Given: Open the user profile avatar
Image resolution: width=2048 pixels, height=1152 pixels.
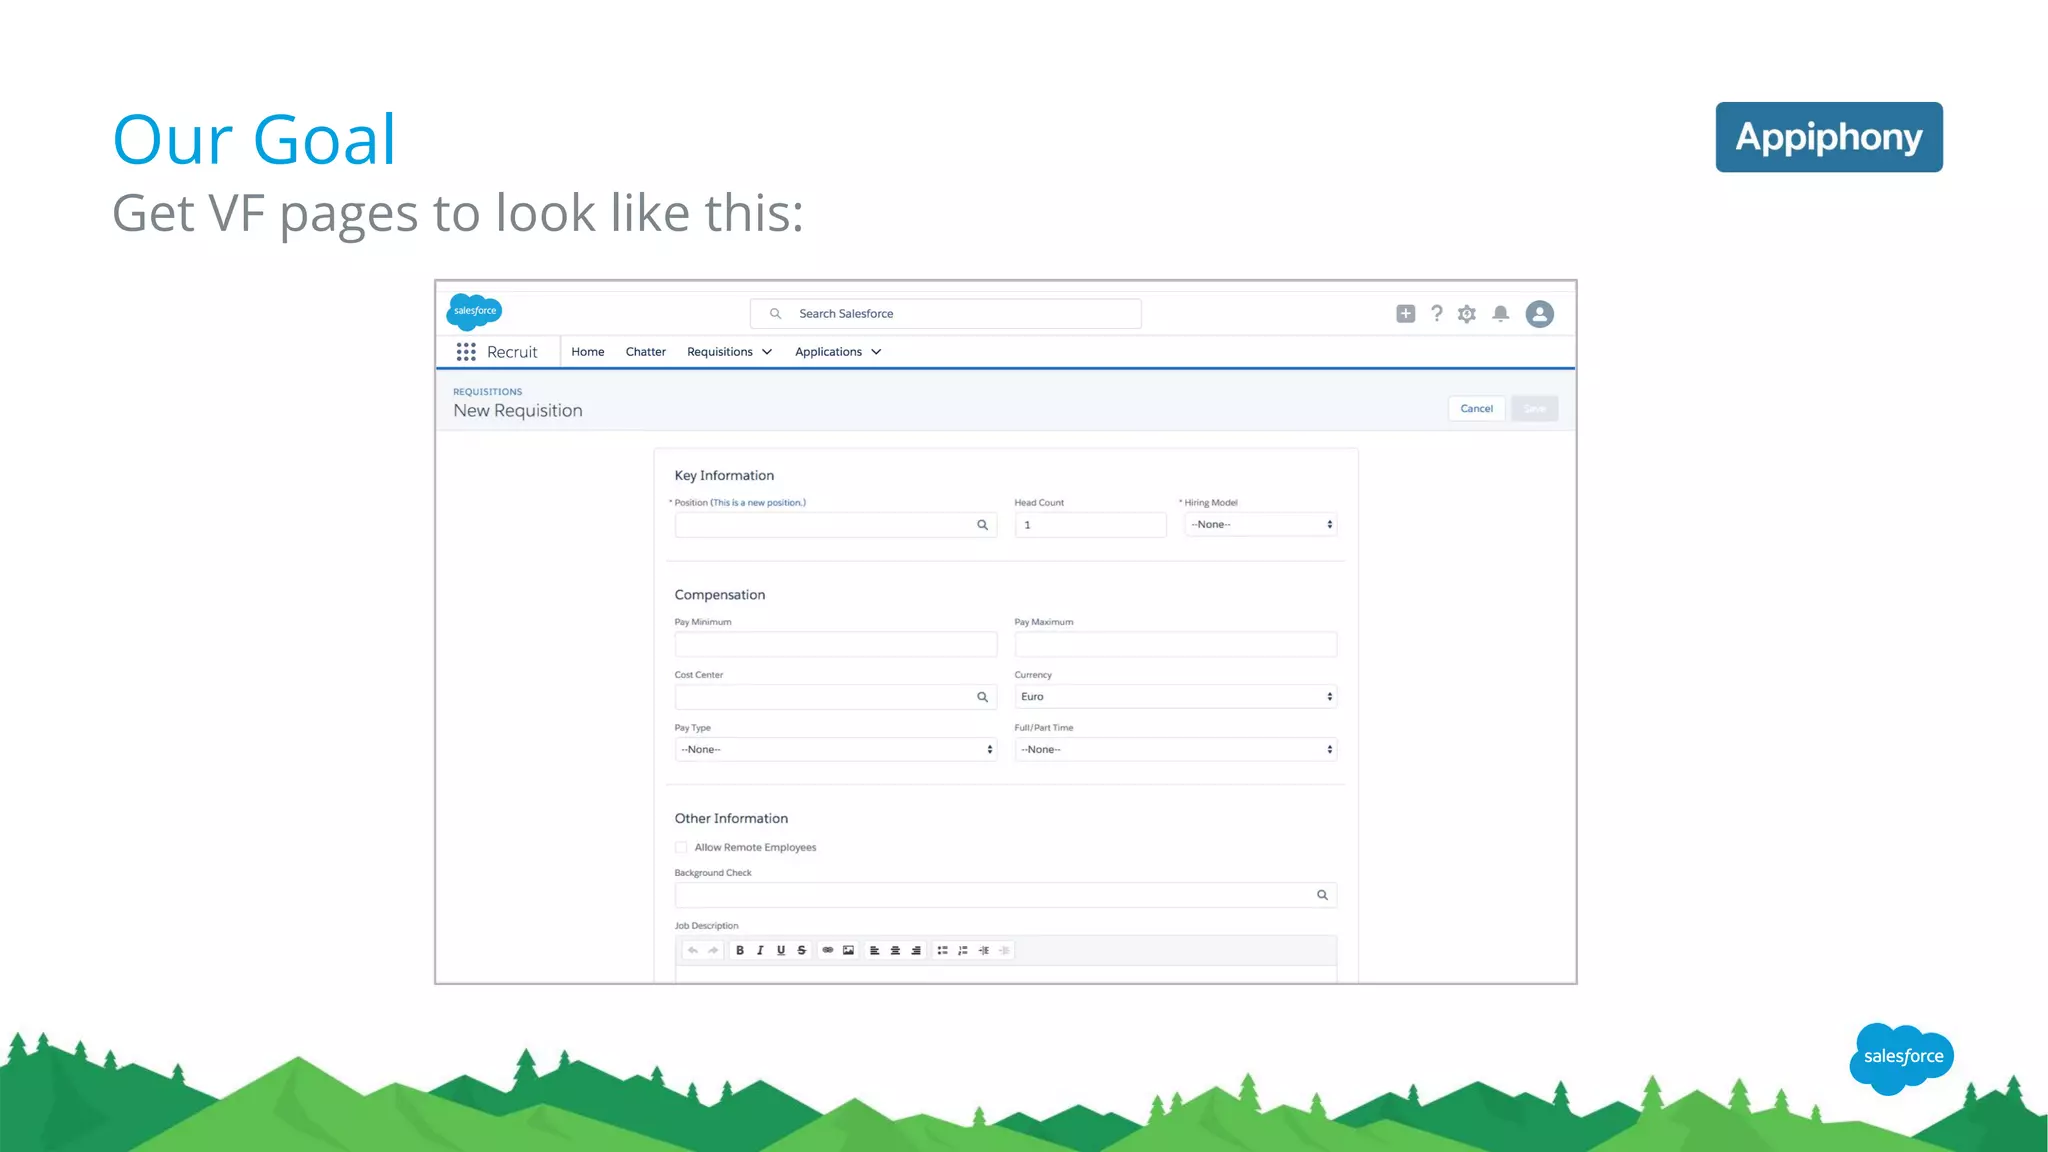Looking at the screenshot, I should [1539, 314].
